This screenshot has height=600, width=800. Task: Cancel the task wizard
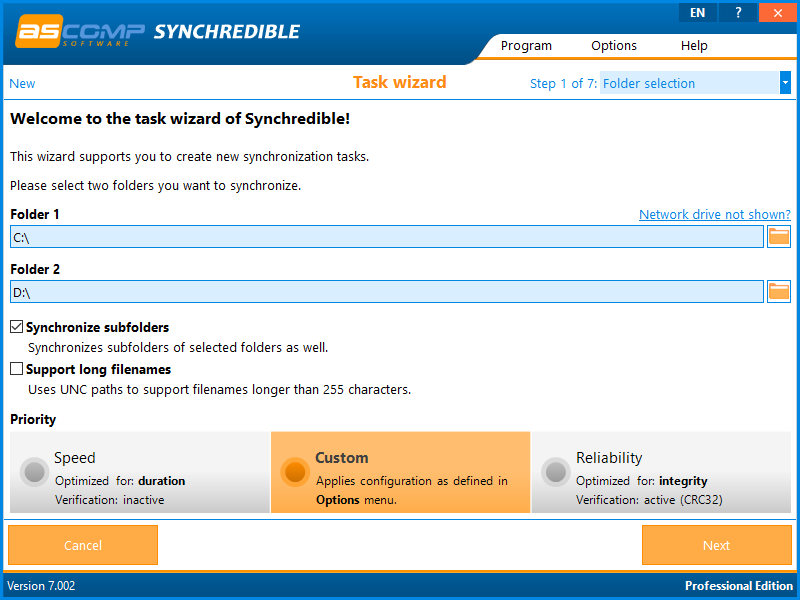coord(82,545)
